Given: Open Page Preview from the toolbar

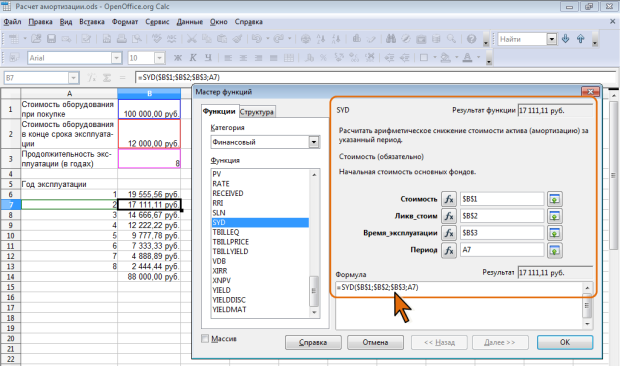Looking at the screenshot, I should point(137,39).
